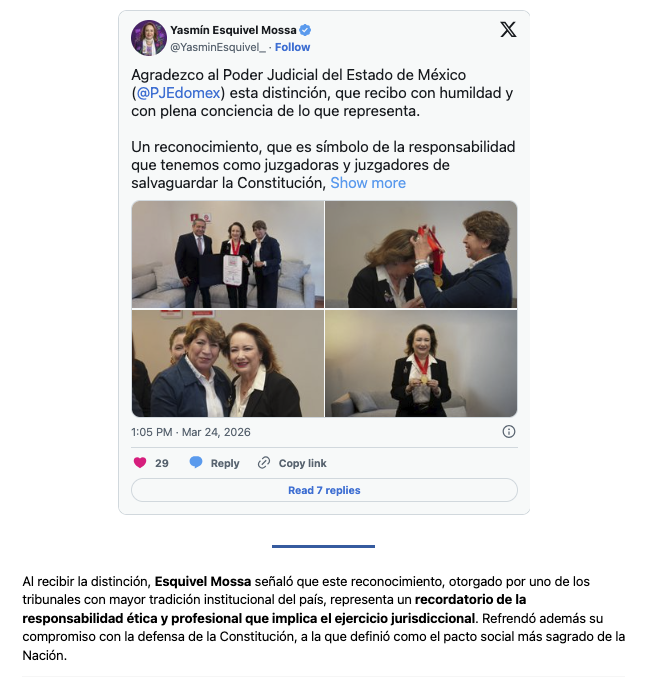Image resolution: width=645 pixels, height=677 pixels.
Task: Open the tweet timestamp 1:05 PM Mar 24, 2026
Action: pyautogui.click(x=191, y=432)
